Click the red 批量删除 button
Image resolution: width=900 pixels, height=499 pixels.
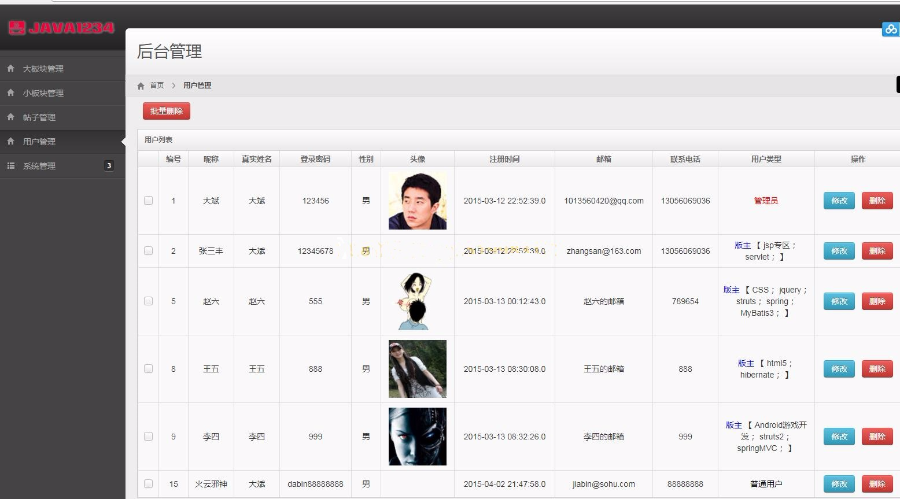[x=166, y=111]
